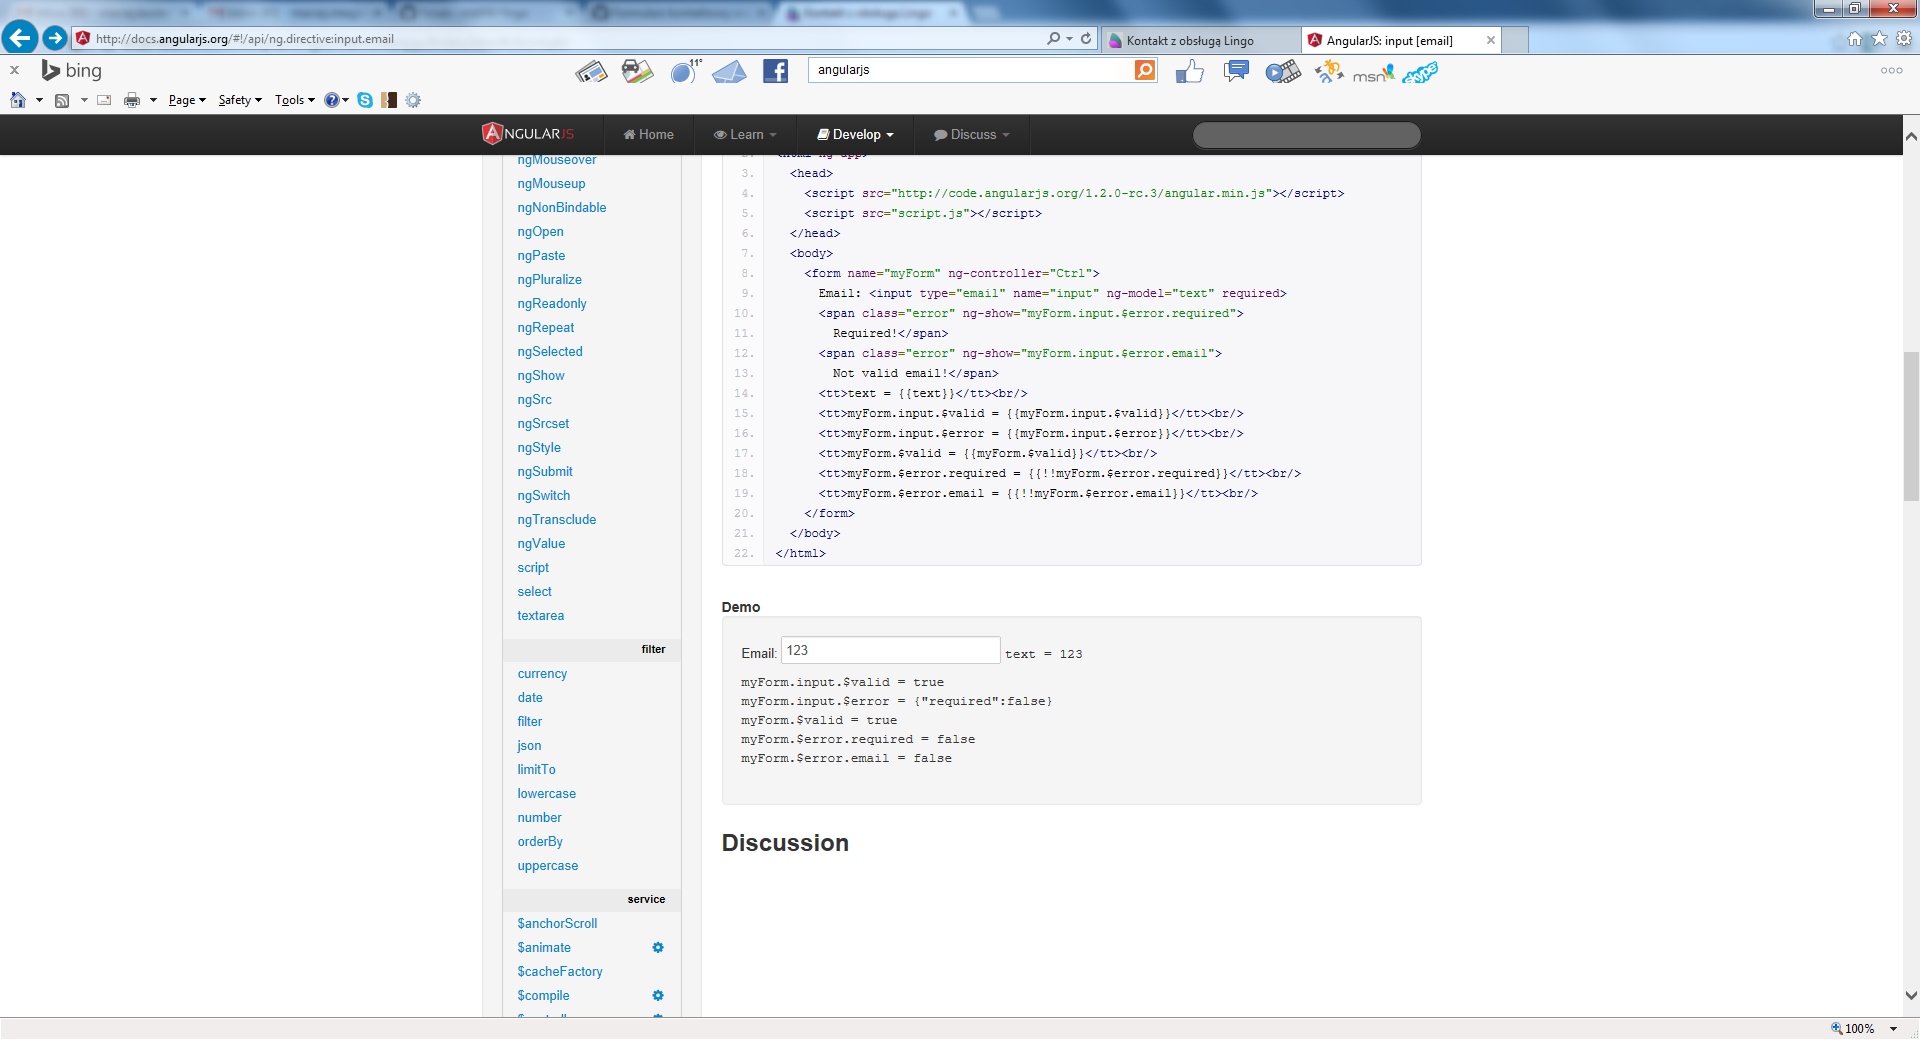Open the orderBy filter link
This screenshot has width=1920, height=1040.
(x=540, y=842)
